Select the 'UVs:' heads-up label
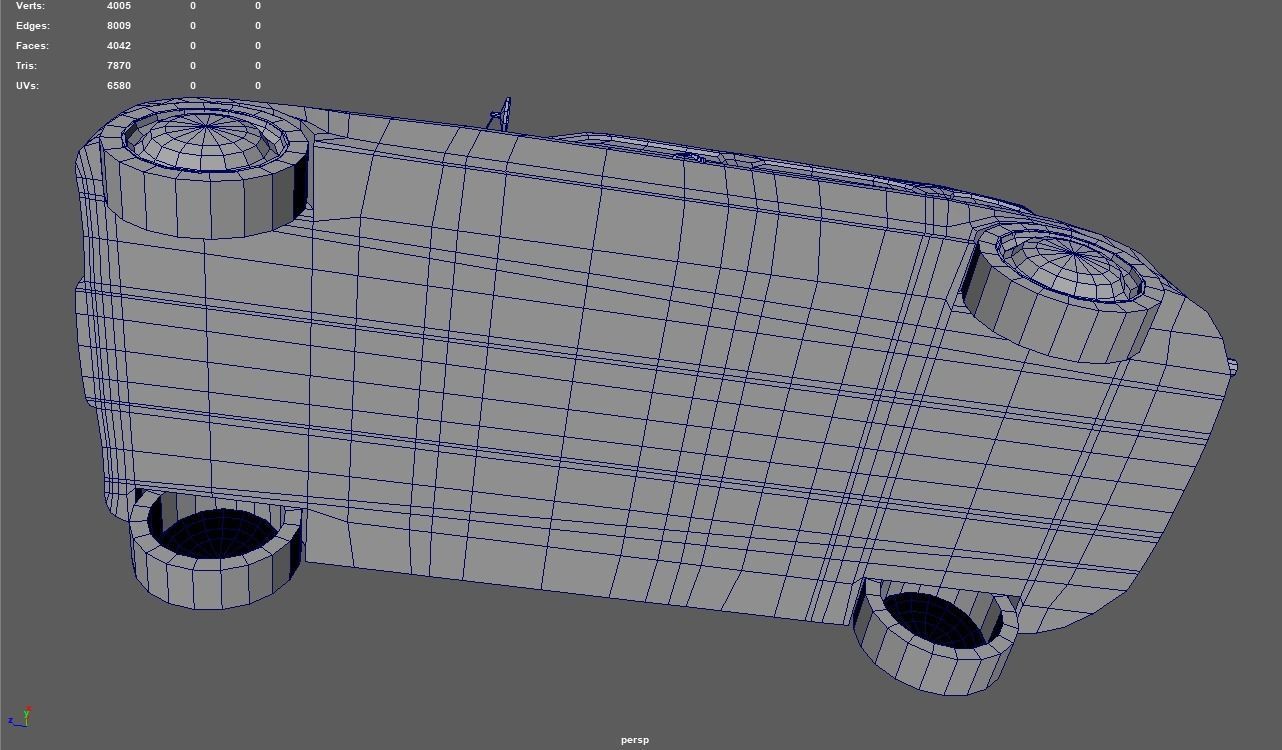This screenshot has height=750, width=1282. pyautogui.click(x=27, y=86)
